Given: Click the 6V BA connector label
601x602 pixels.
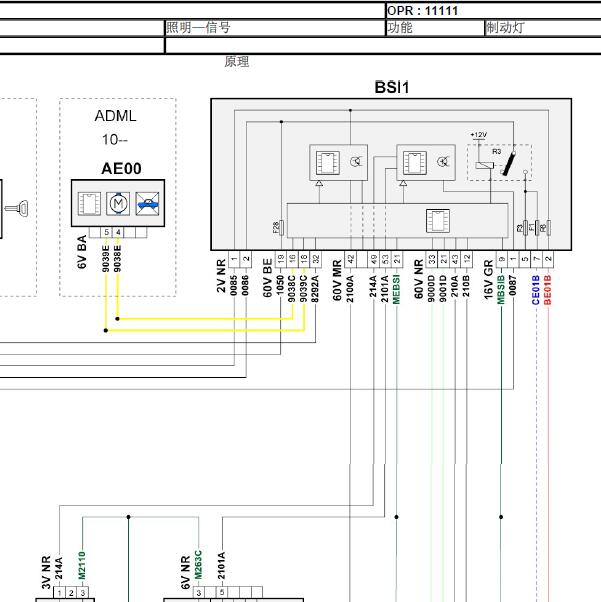Looking at the screenshot, I should [82, 252].
